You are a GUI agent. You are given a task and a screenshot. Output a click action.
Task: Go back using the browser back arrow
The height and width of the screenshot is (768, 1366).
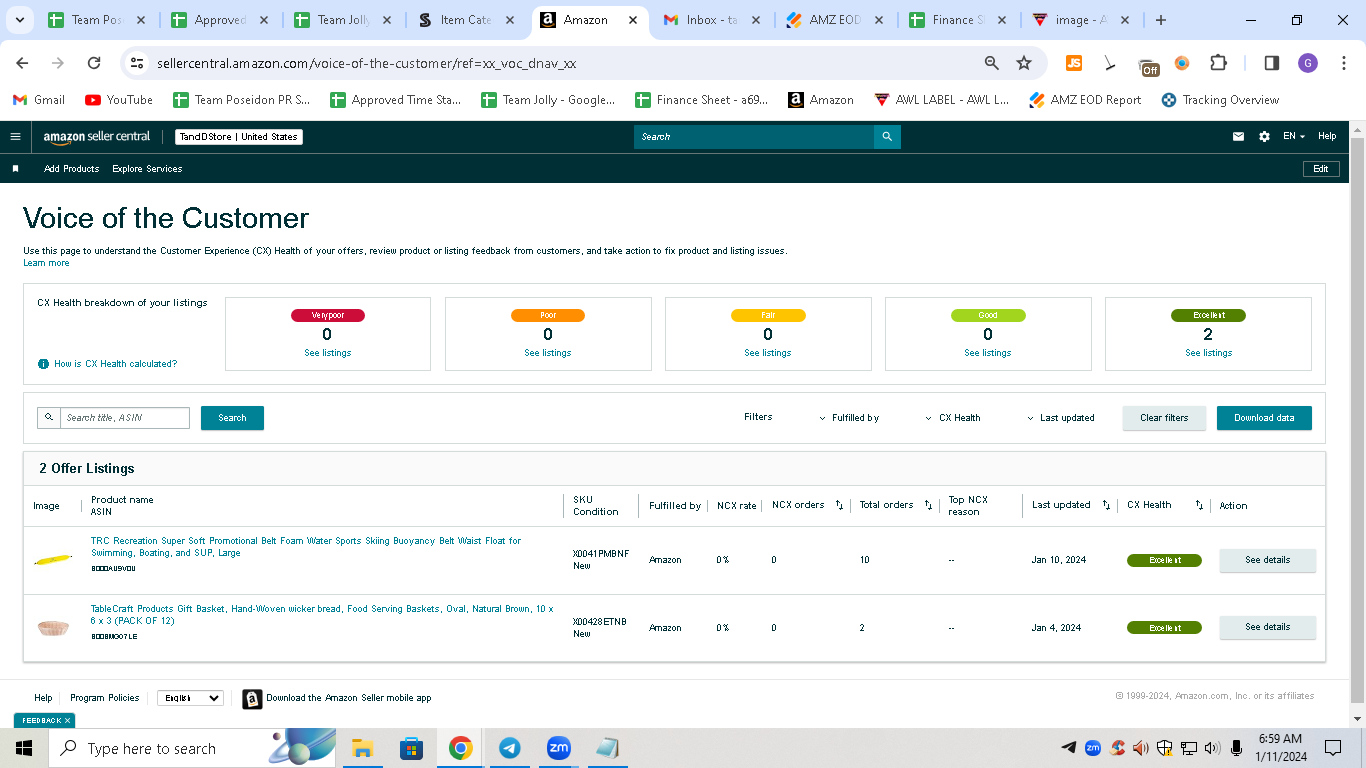[22, 63]
